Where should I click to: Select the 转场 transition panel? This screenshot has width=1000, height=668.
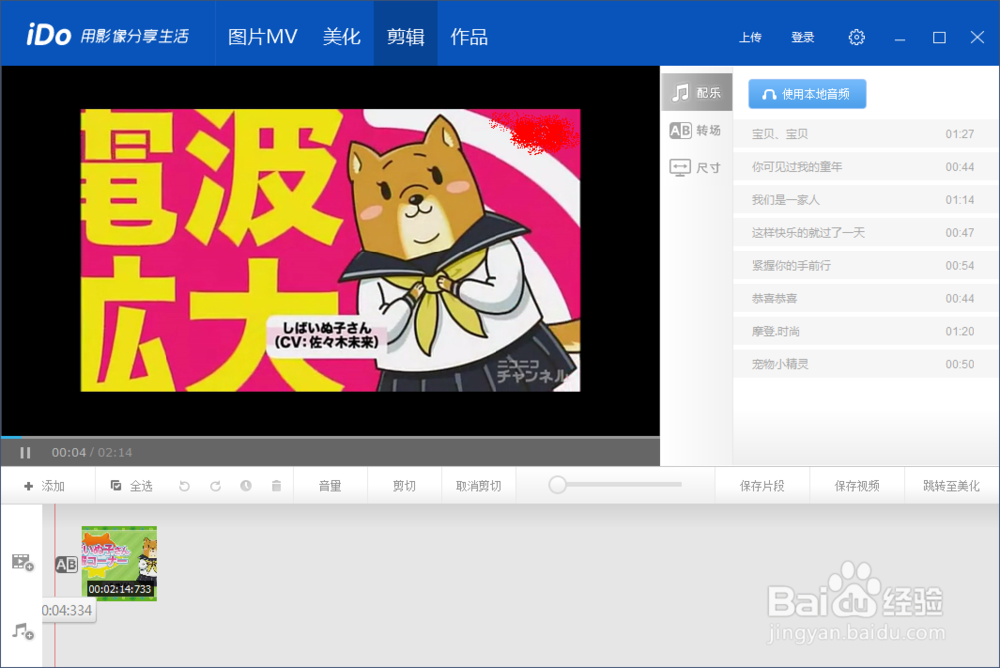tap(696, 130)
